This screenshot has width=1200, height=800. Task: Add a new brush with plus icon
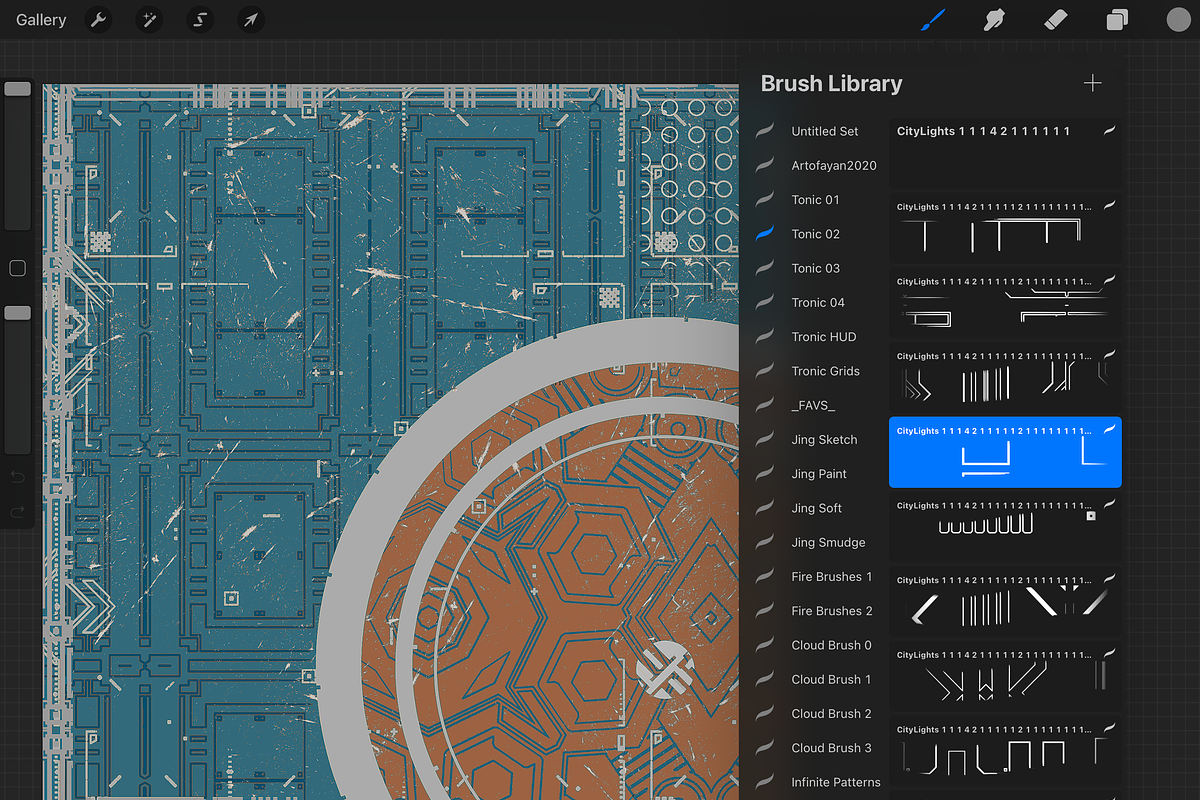(1093, 83)
